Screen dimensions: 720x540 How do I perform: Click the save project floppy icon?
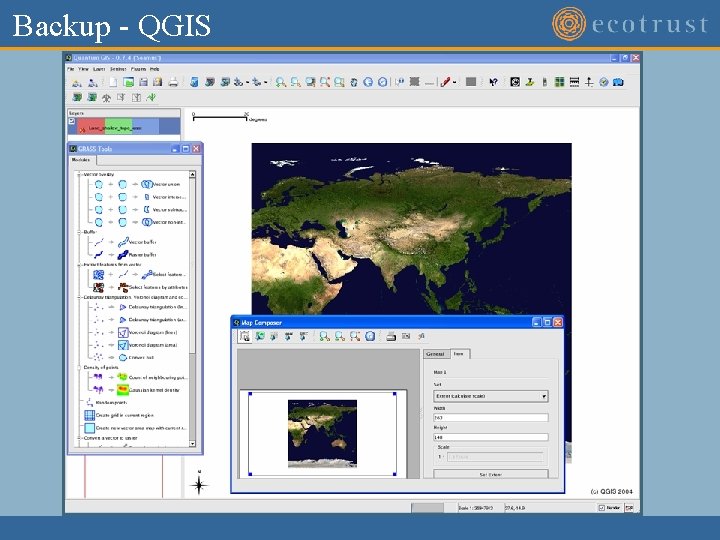[143, 82]
